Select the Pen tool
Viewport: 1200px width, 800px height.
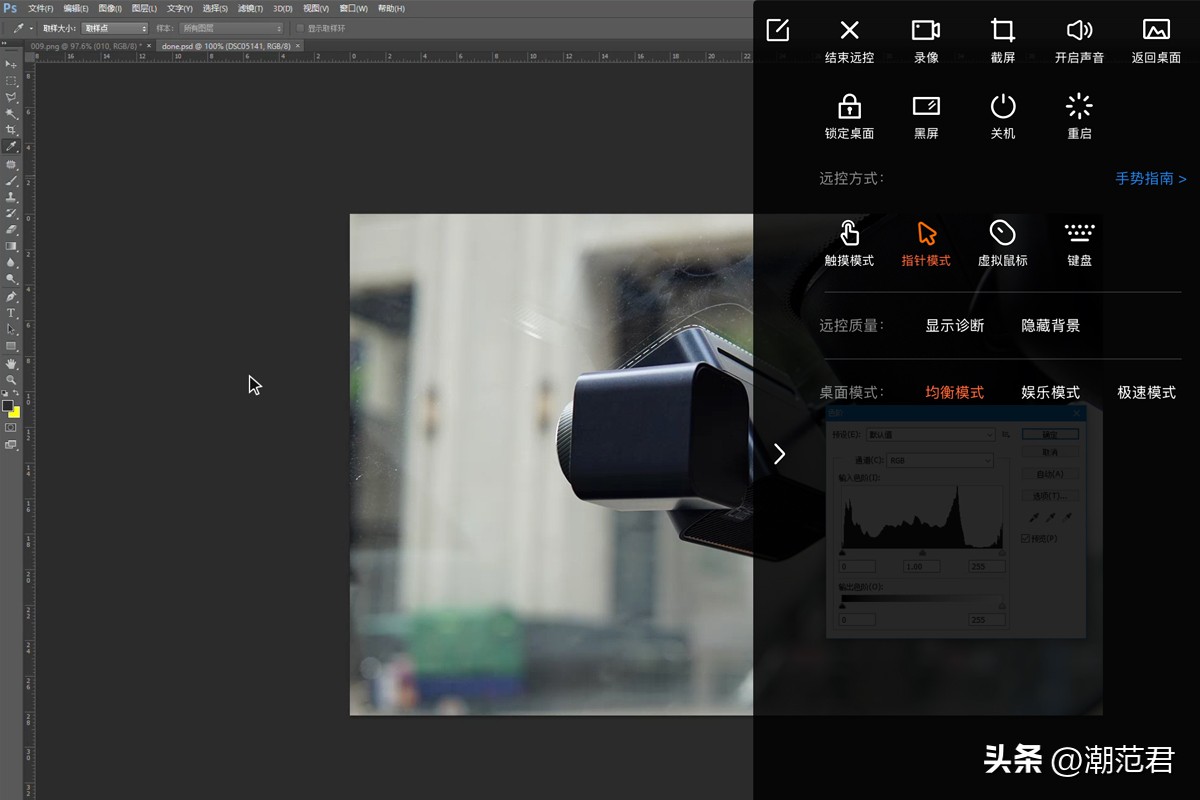point(11,296)
